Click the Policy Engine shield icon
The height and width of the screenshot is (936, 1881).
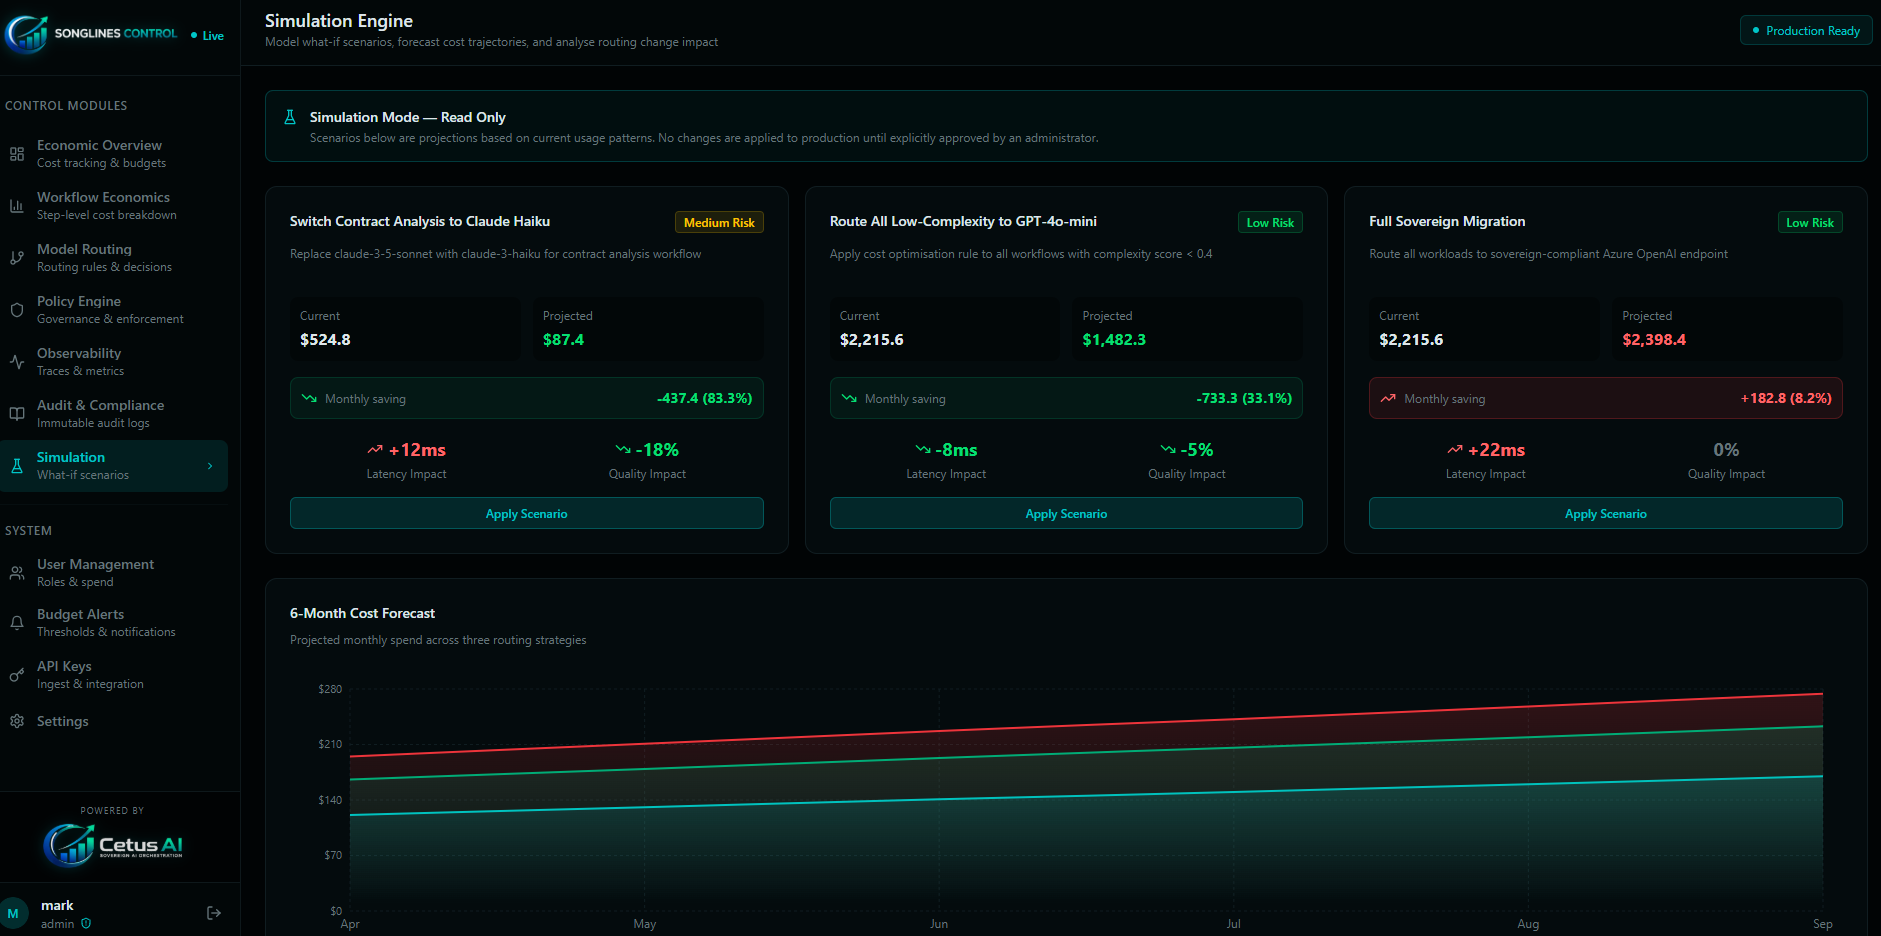point(17,310)
